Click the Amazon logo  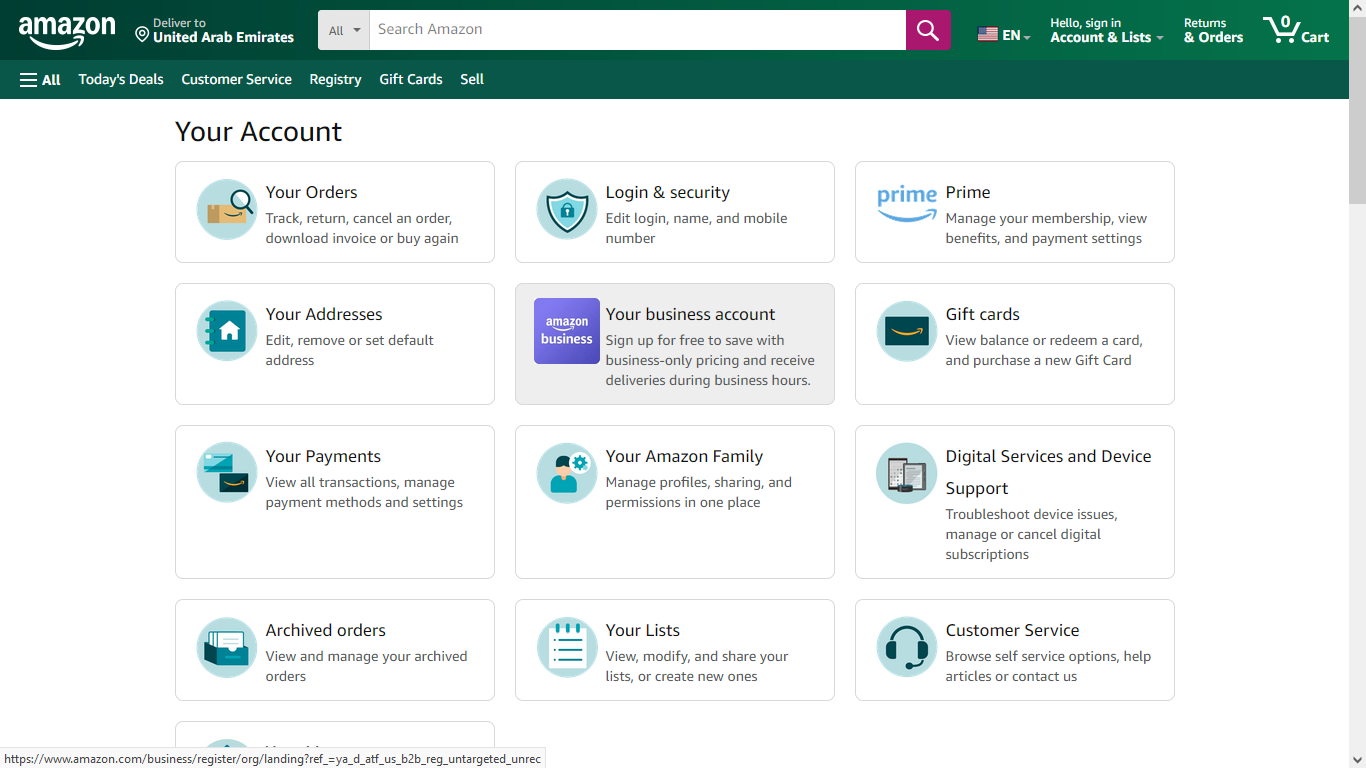(67, 32)
